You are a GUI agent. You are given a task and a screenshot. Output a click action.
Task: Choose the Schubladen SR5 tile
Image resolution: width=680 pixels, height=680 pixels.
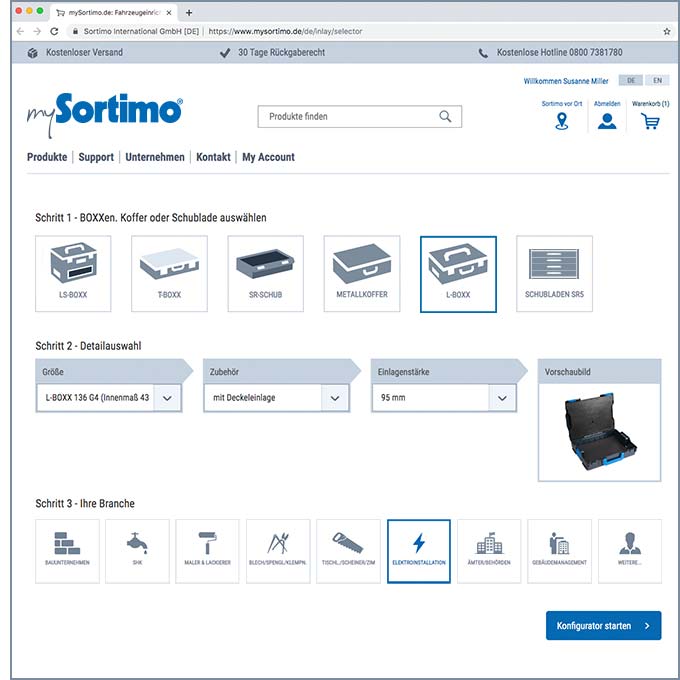pyautogui.click(x=554, y=274)
